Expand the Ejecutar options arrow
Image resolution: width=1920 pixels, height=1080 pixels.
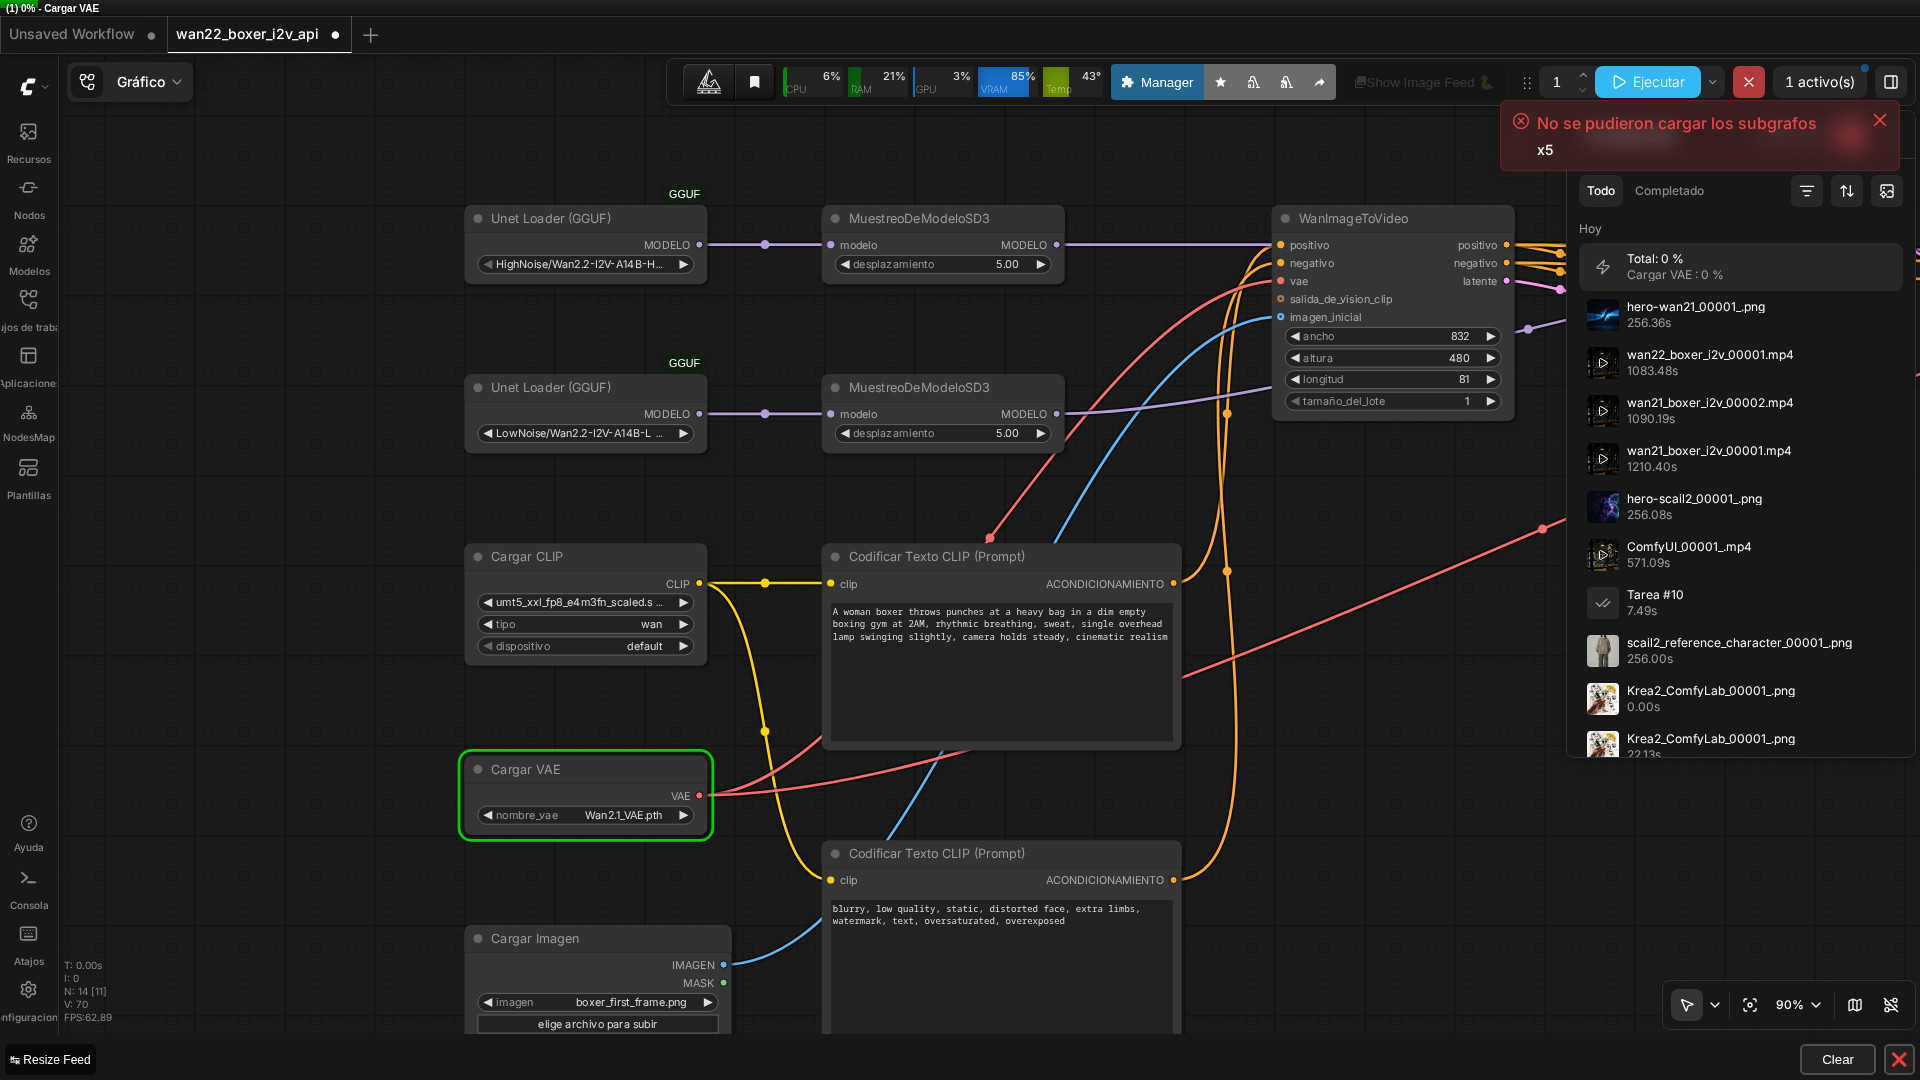1712,82
